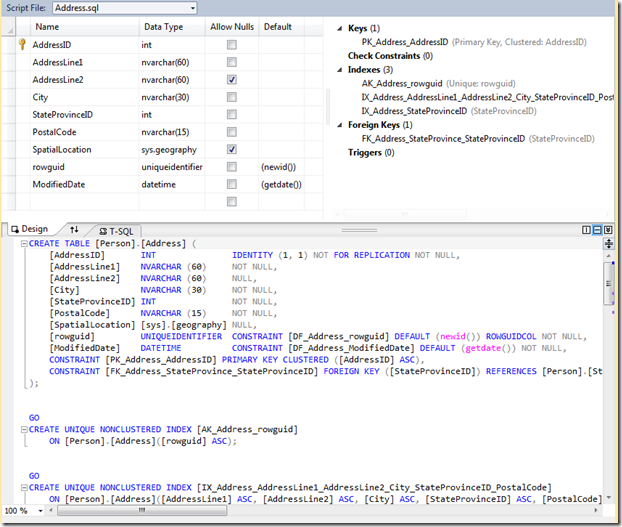Toggle Allow Nulls for AddressLine1

[232, 62]
